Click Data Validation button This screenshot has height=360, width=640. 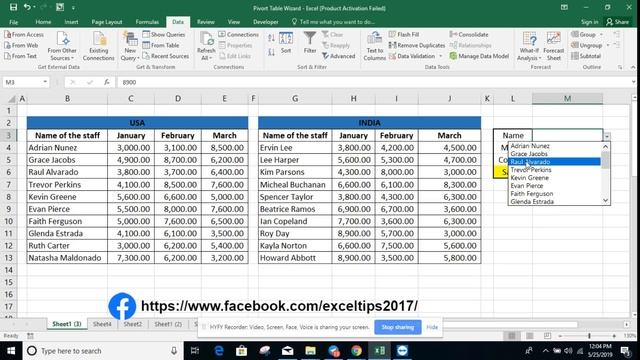(412, 56)
